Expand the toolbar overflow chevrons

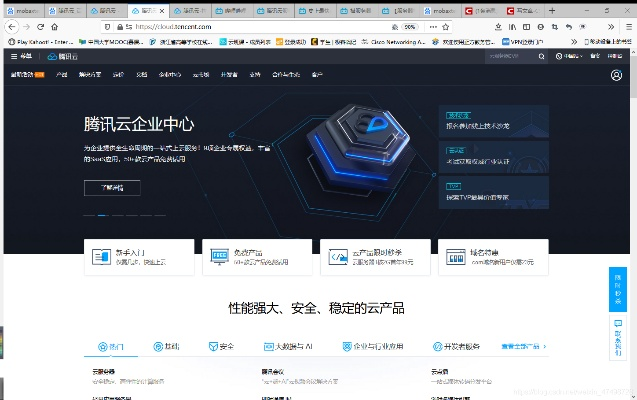coord(611,27)
